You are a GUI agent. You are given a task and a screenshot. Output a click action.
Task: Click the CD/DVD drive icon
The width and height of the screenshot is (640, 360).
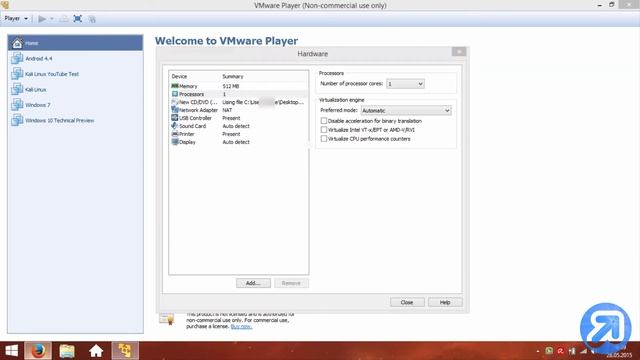(175, 102)
